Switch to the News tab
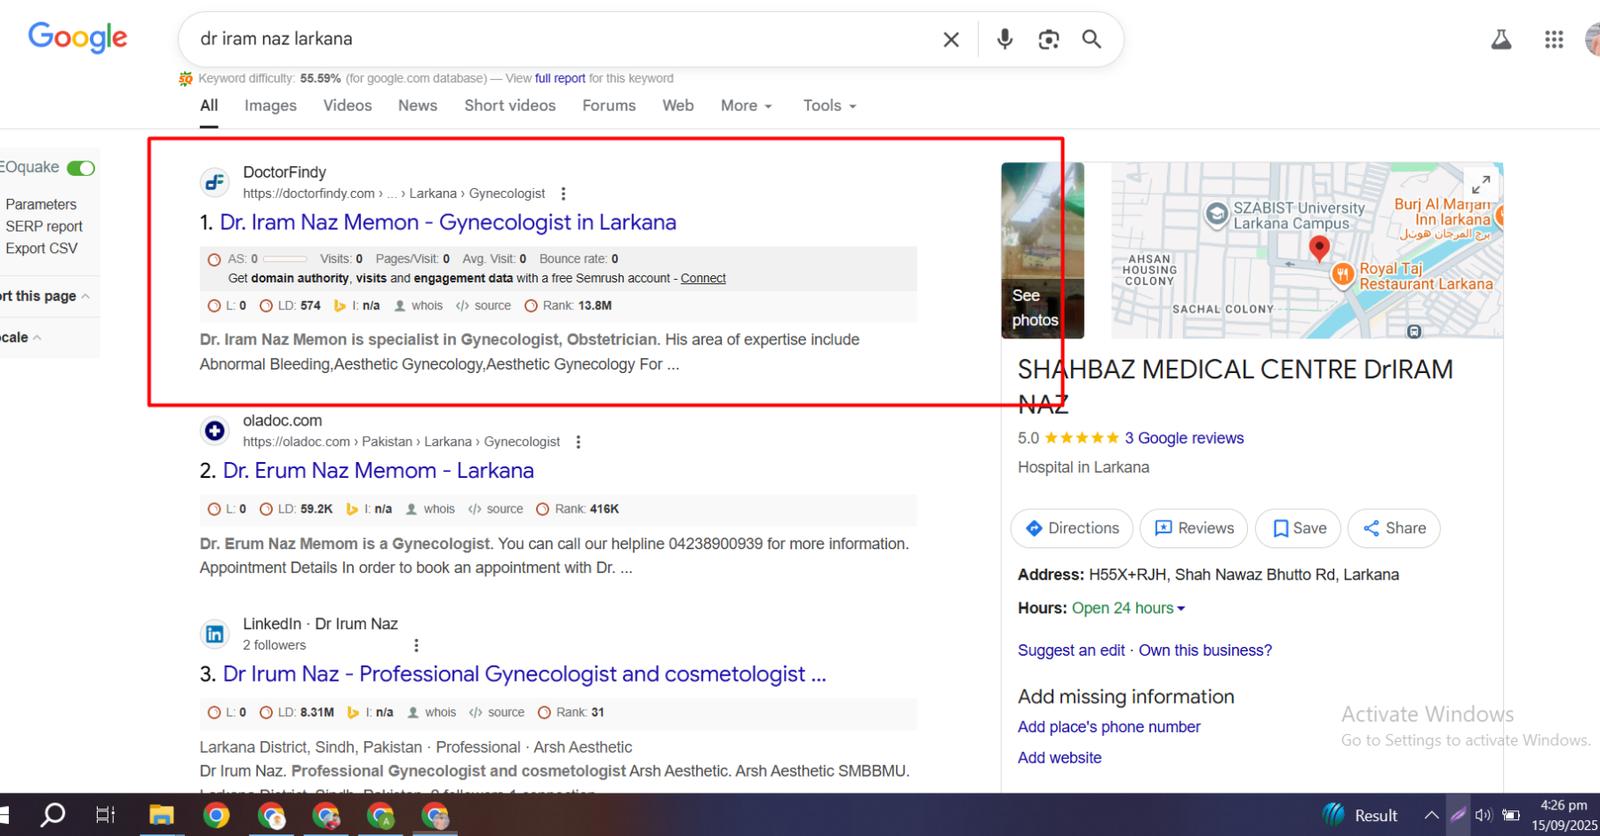The height and width of the screenshot is (836, 1600). pos(417,106)
